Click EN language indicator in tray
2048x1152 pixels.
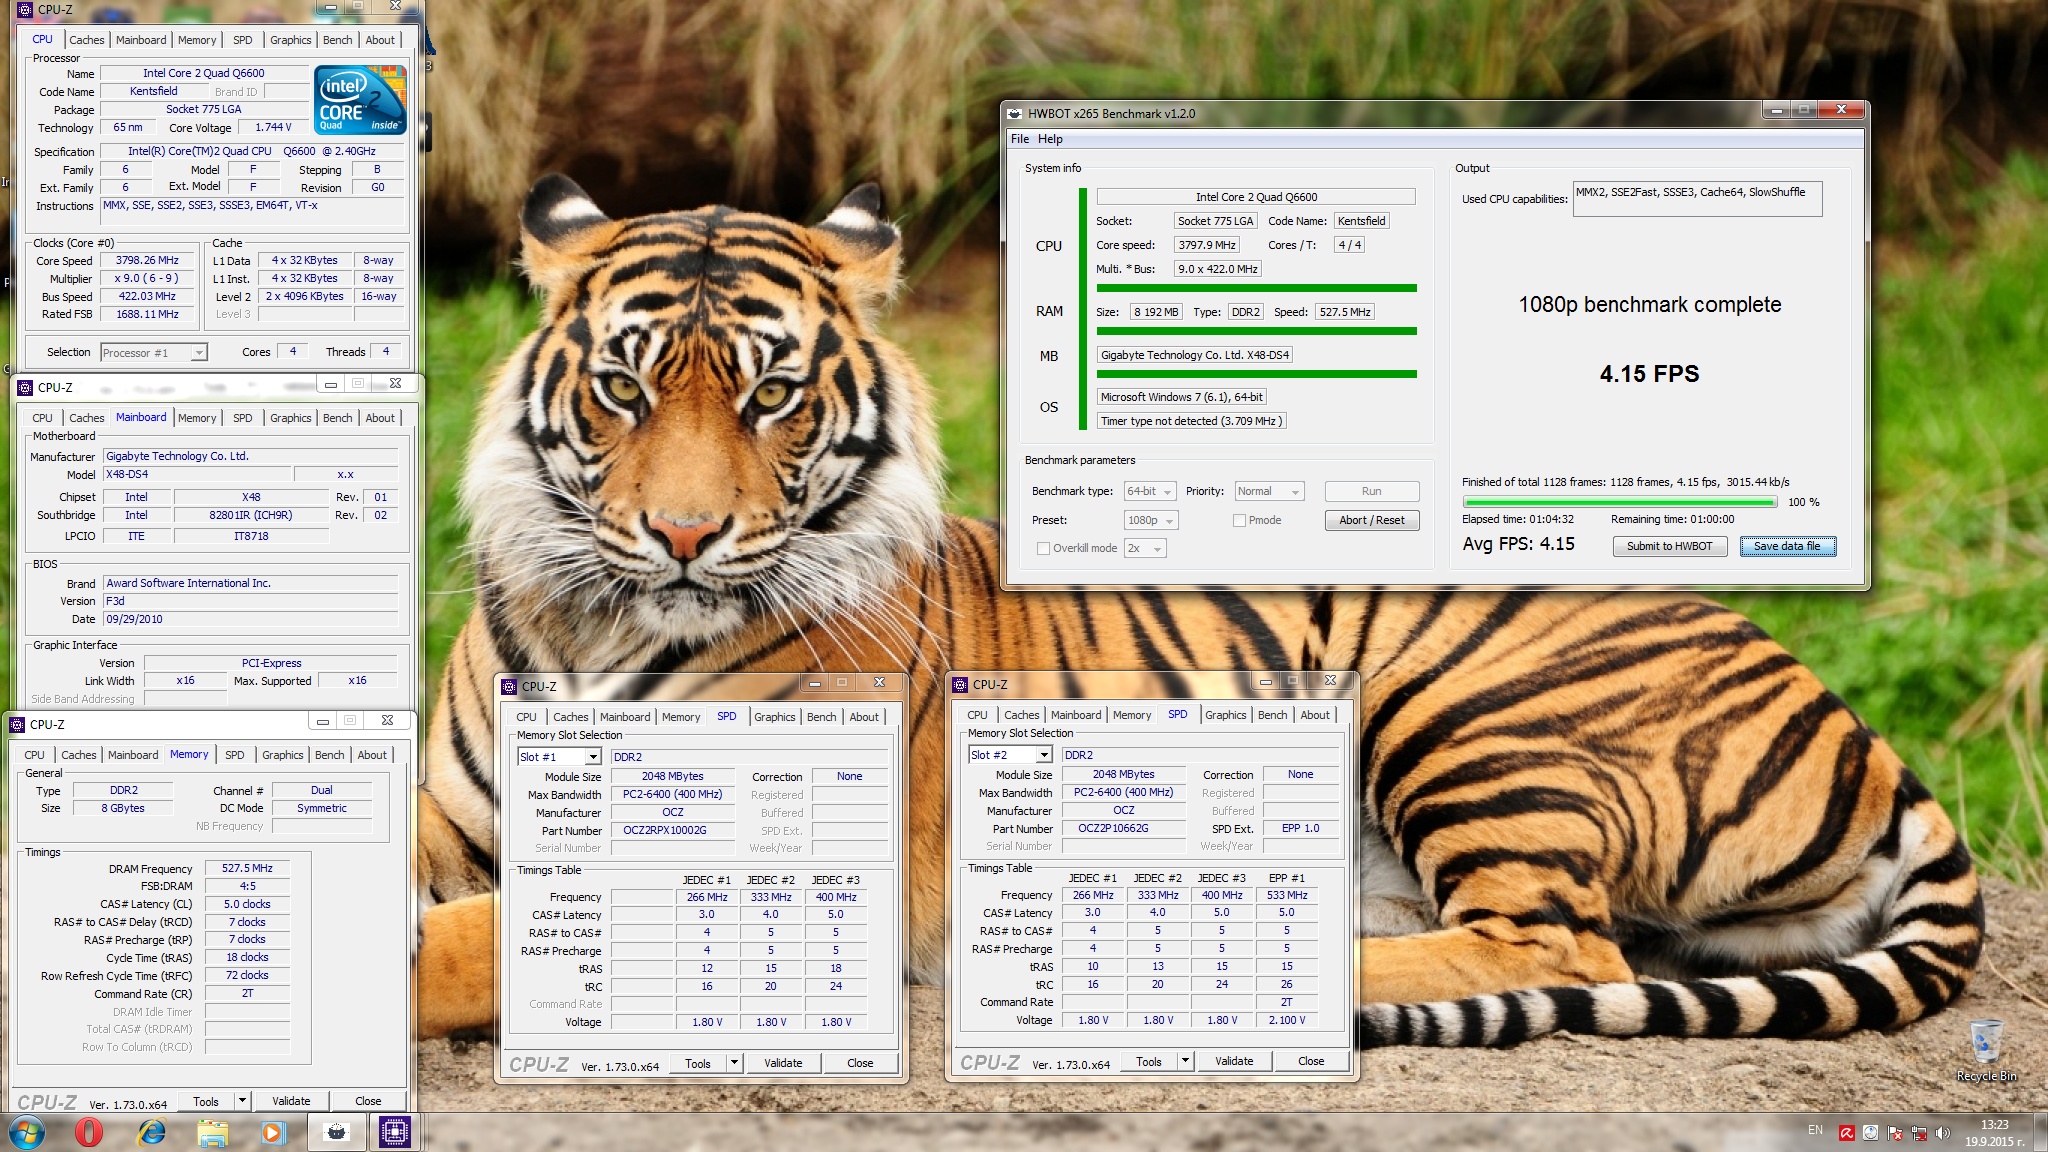click(x=1815, y=1130)
